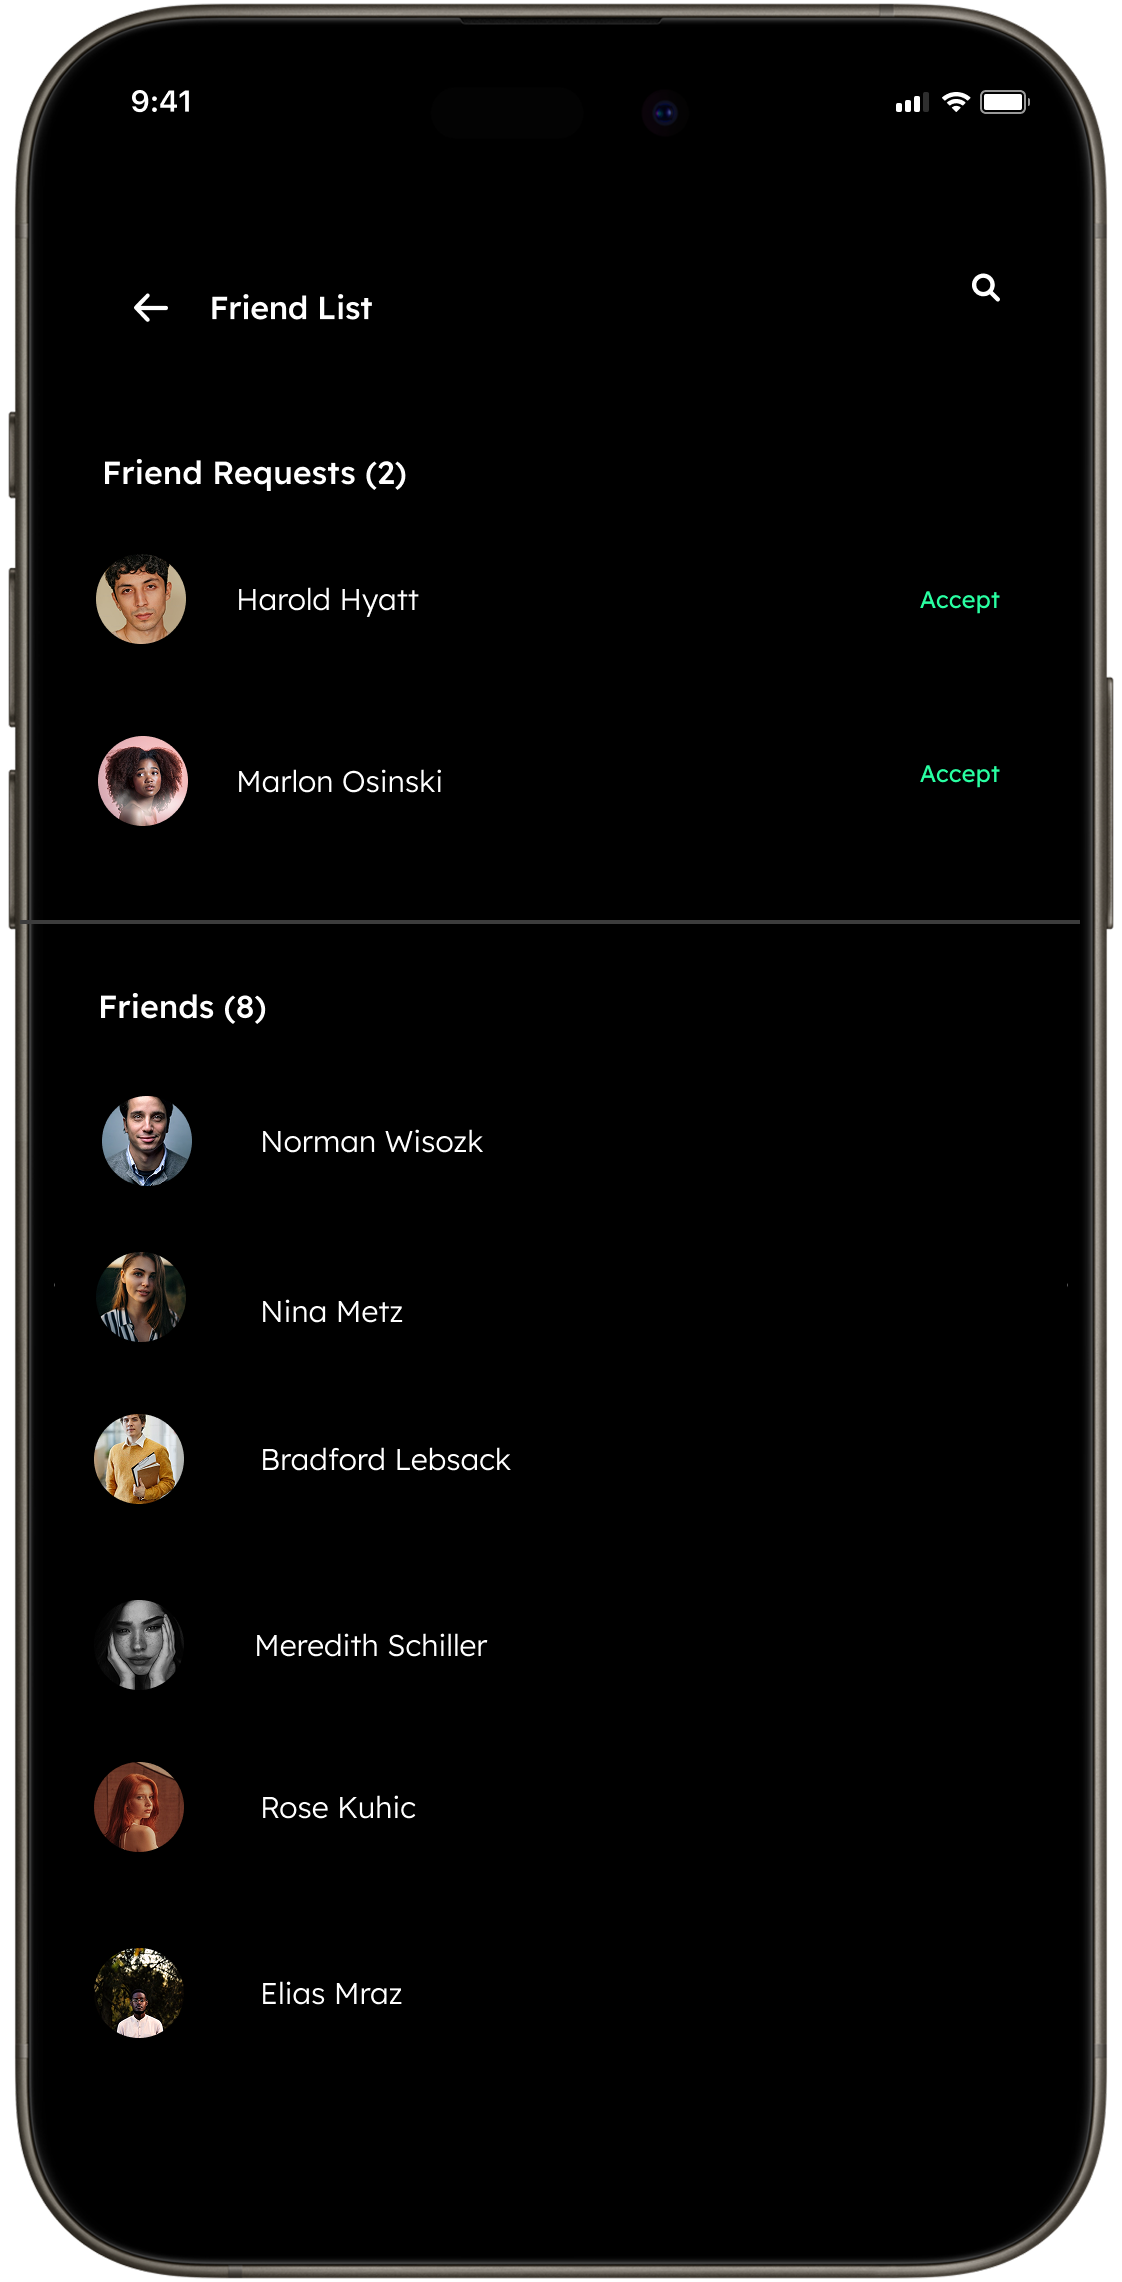Select Norman Wisozk in friends list
Screen dimensions: 1122x2282
coord(372,1142)
